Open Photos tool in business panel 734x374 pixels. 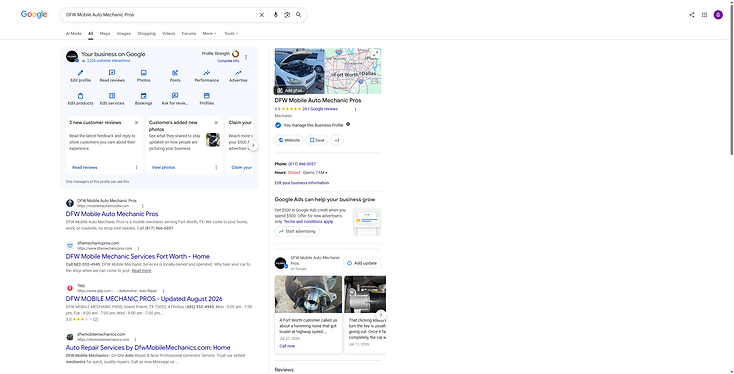[144, 76]
